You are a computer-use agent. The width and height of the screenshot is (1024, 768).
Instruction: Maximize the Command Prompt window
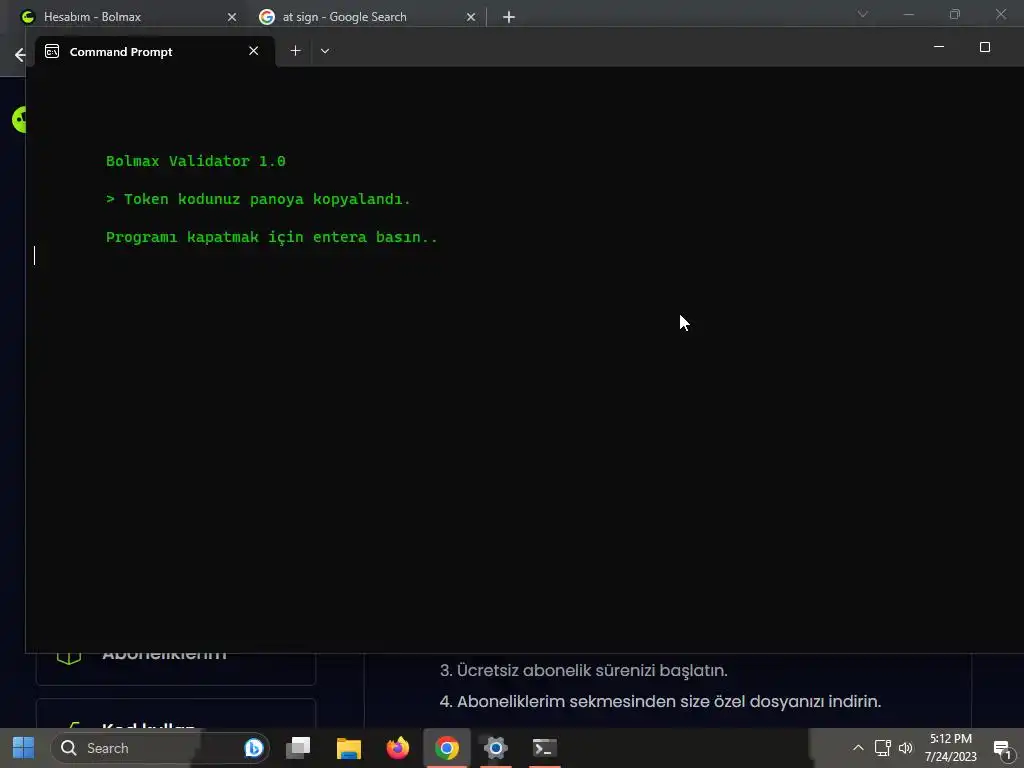[x=985, y=47]
